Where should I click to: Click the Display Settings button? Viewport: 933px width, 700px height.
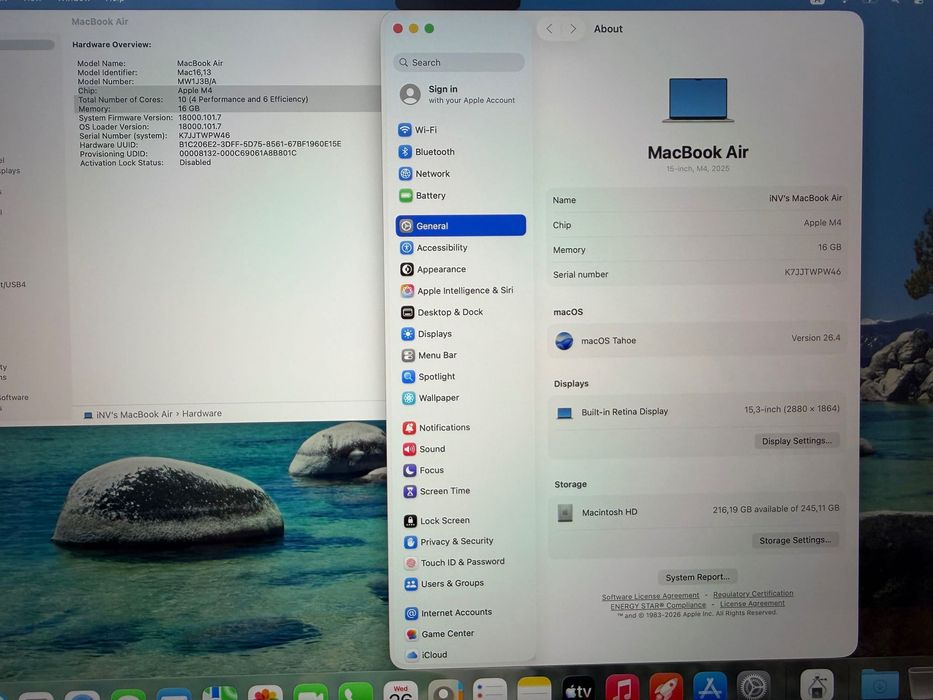(x=797, y=441)
